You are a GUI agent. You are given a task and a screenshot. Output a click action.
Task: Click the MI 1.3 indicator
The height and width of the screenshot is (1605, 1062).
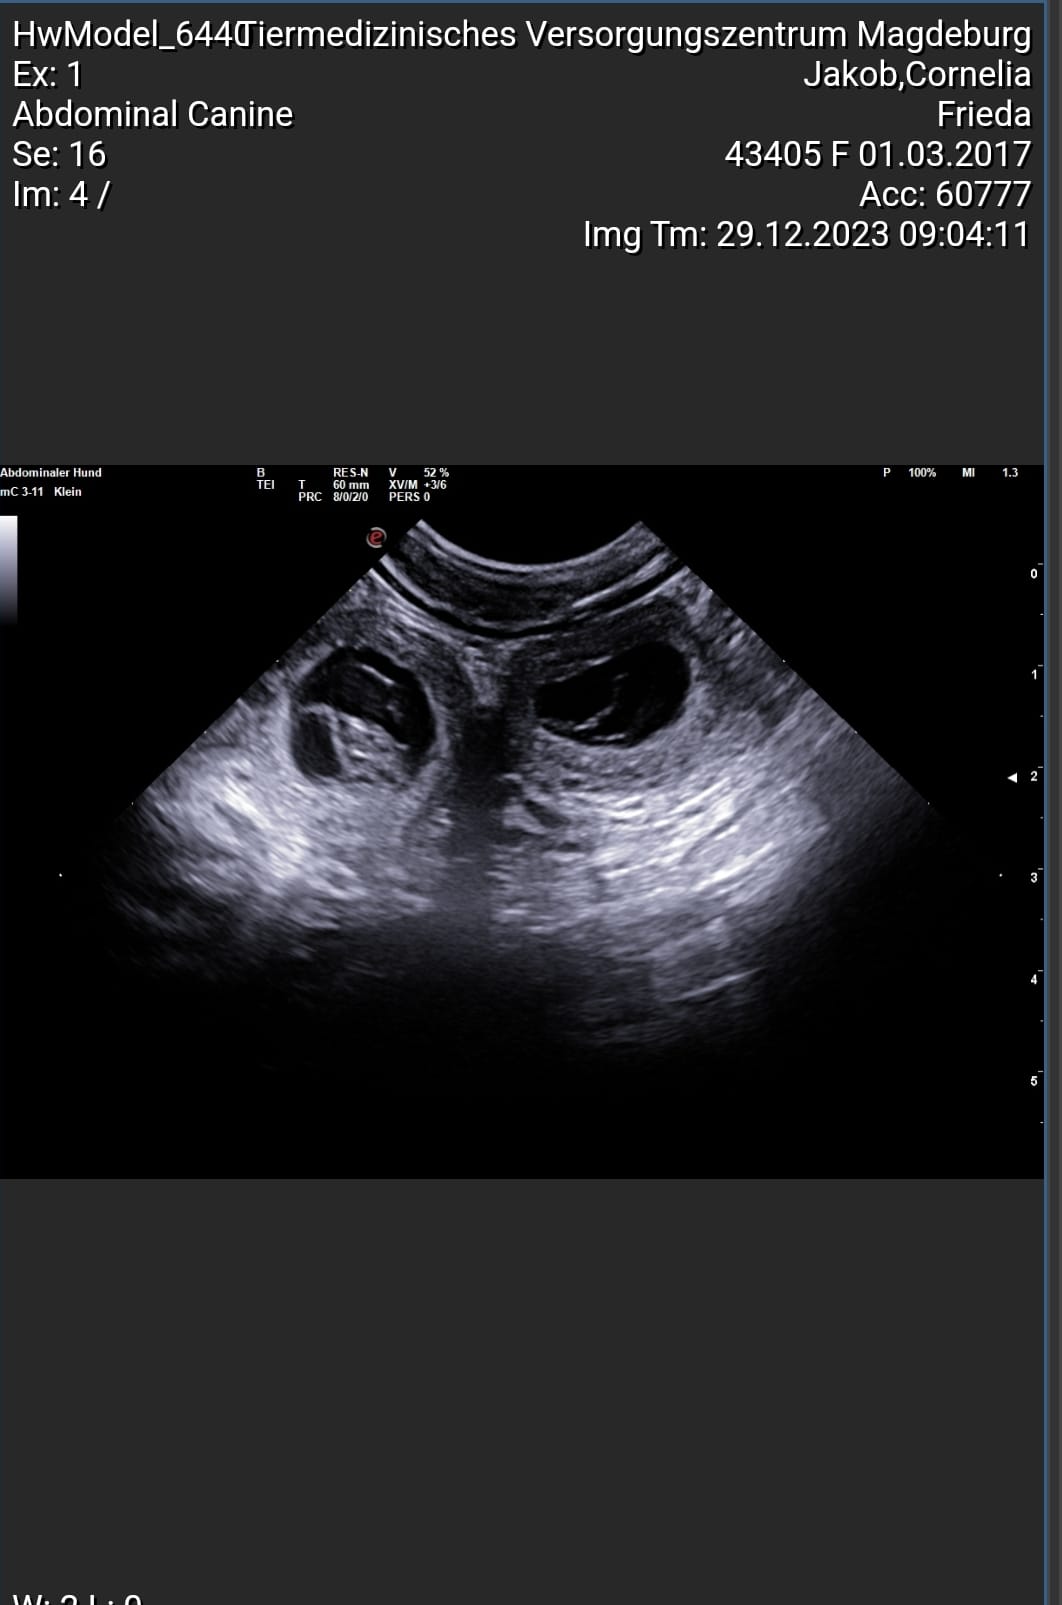pos(989,473)
